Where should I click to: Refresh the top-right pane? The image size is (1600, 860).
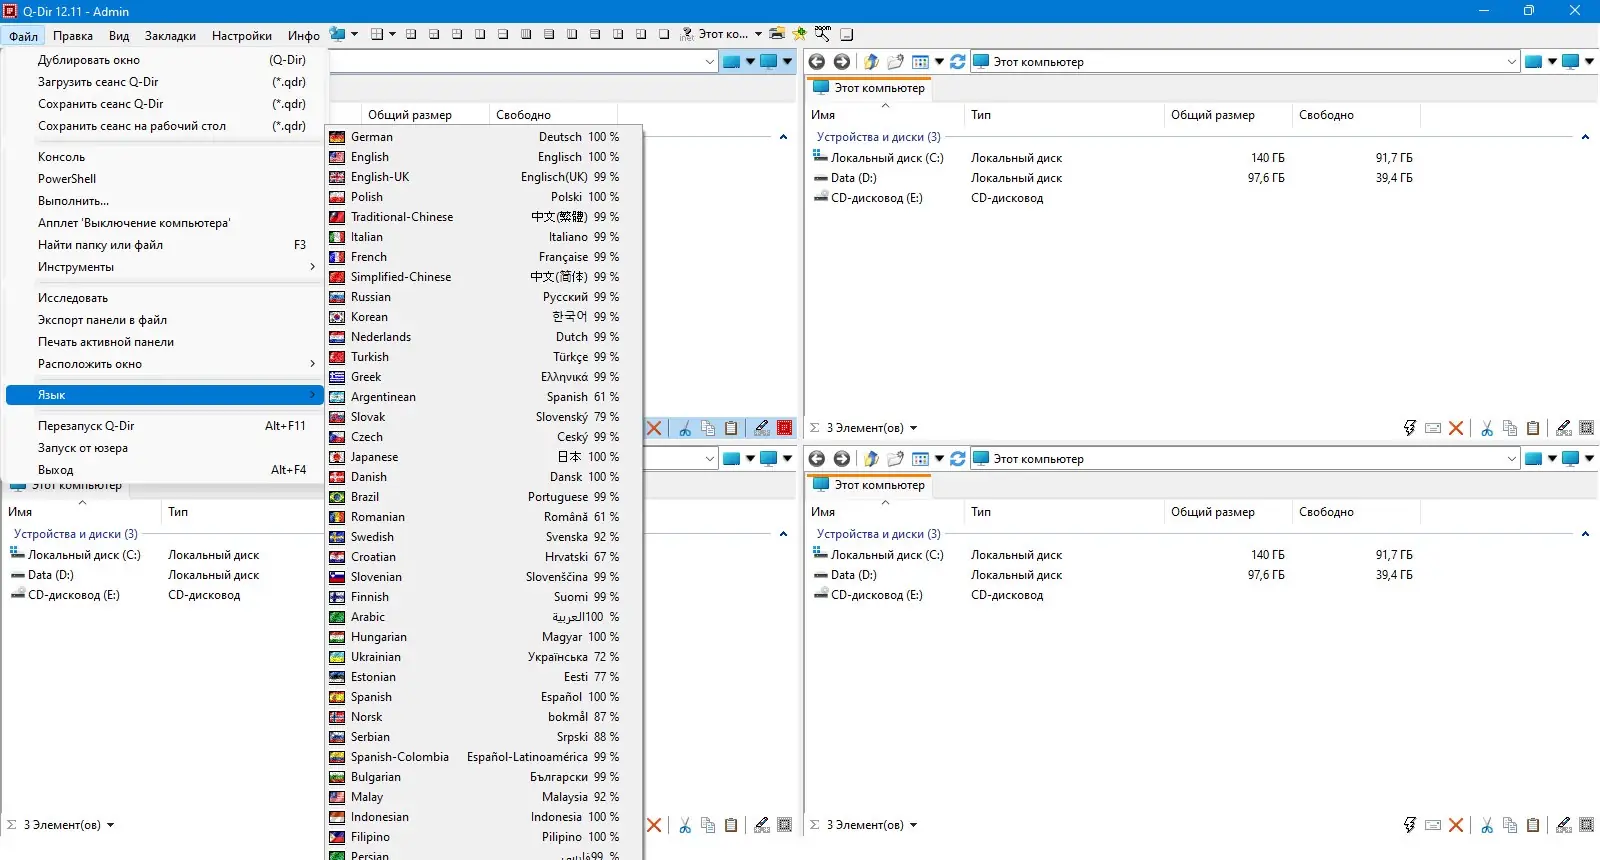click(958, 62)
